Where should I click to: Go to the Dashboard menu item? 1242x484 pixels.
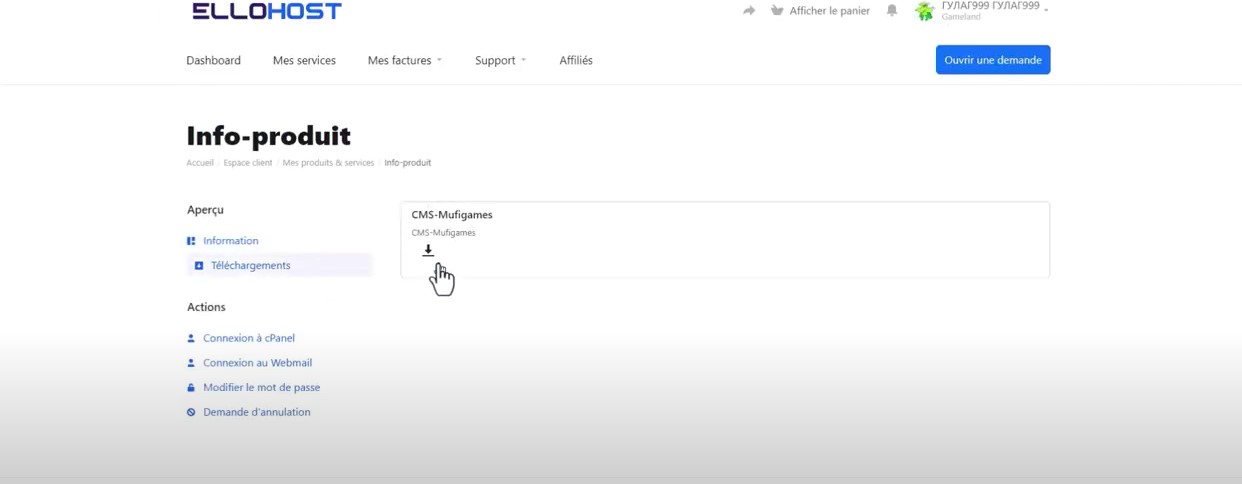[213, 60]
